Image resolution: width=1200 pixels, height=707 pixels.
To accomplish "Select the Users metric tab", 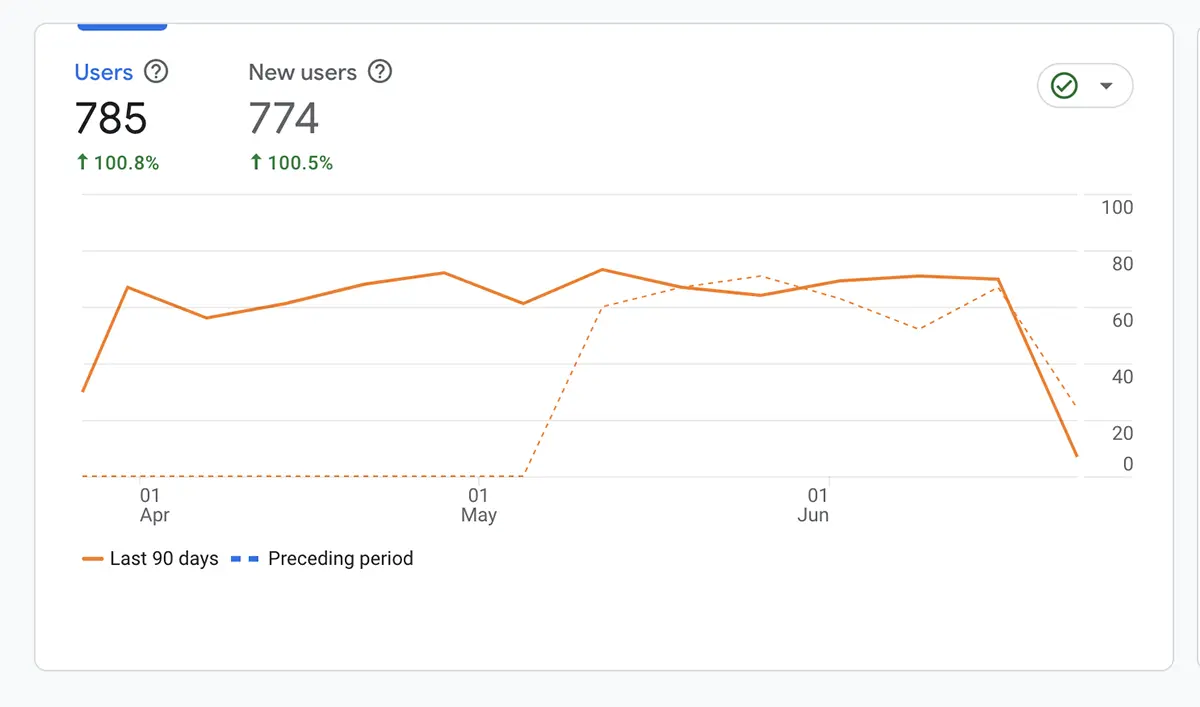I will pyautogui.click(x=104, y=72).
